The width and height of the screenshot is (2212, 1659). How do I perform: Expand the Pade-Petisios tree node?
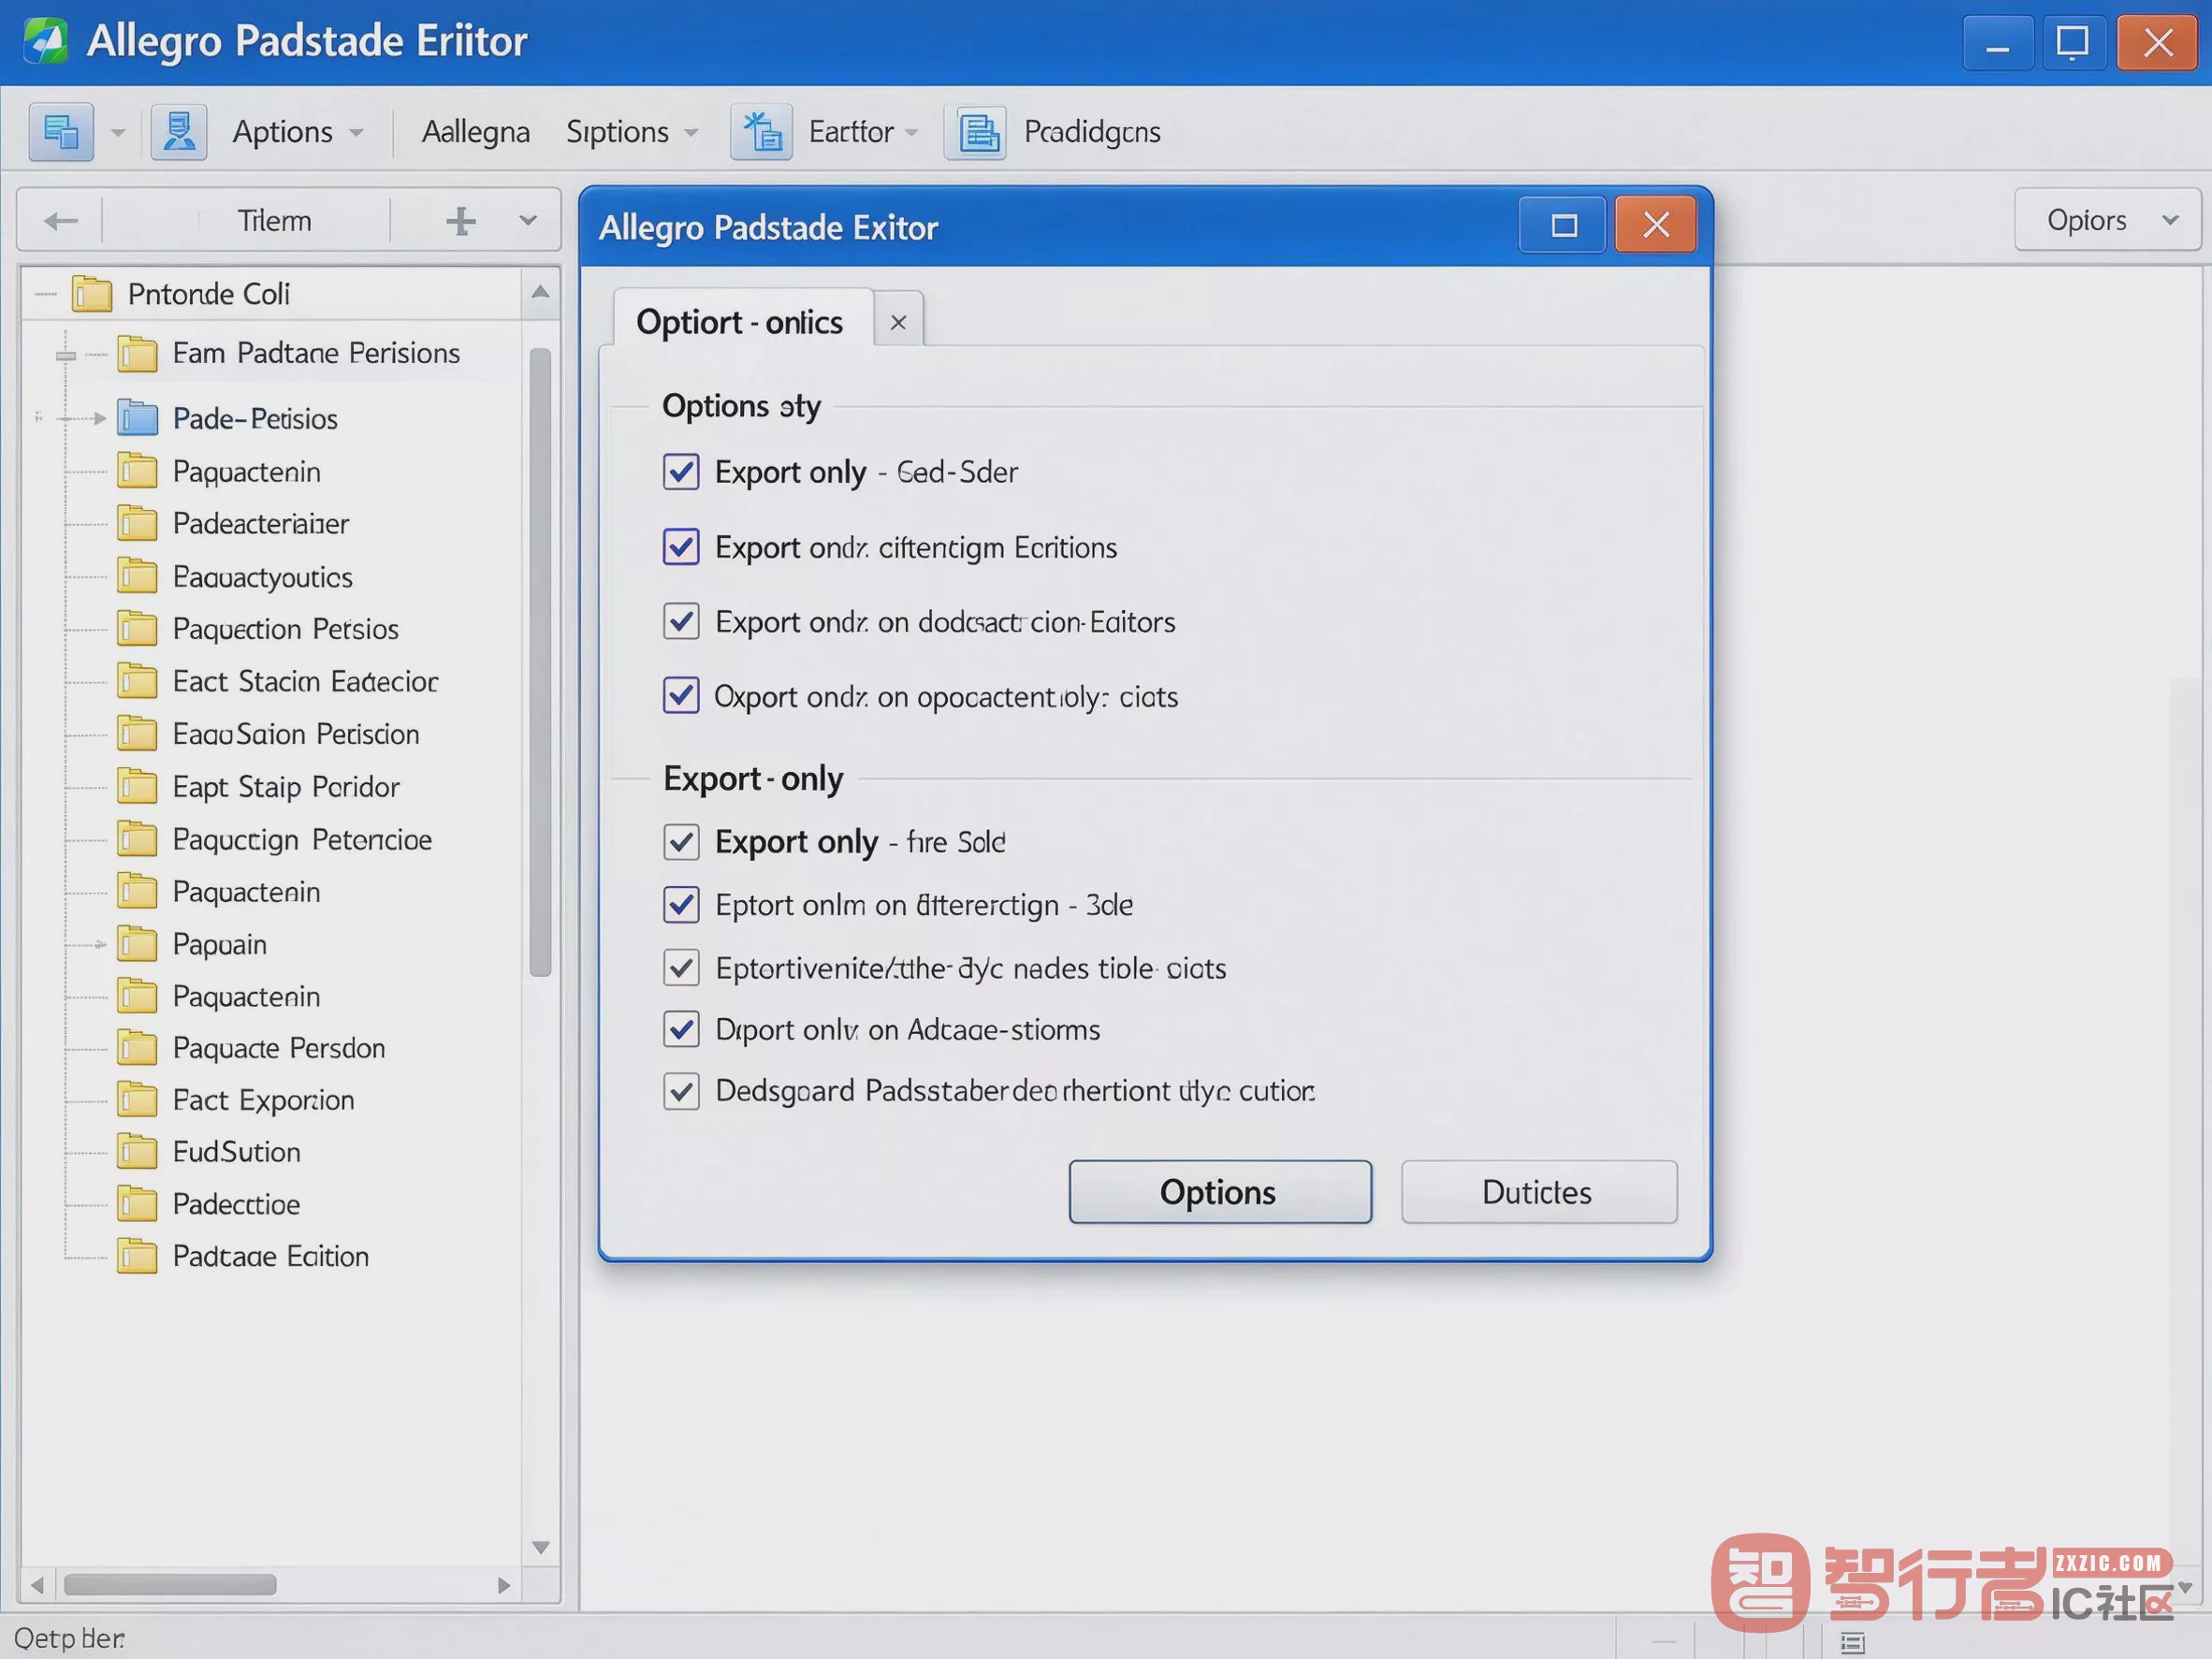click(99, 418)
